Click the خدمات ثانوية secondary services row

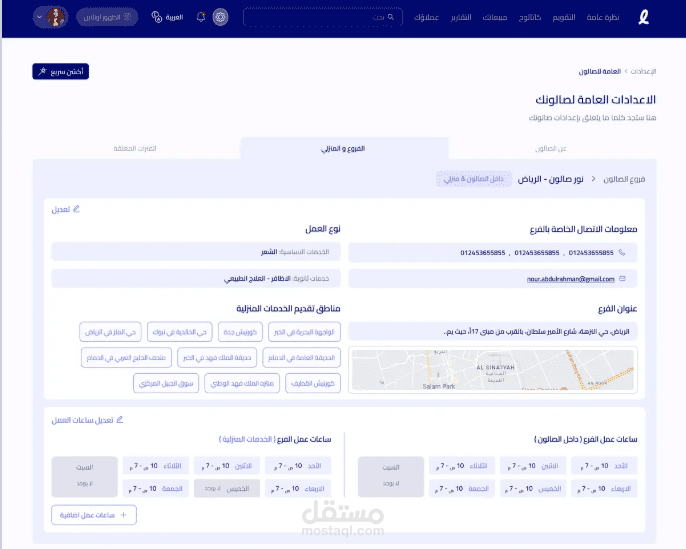(x=196, y=278)
